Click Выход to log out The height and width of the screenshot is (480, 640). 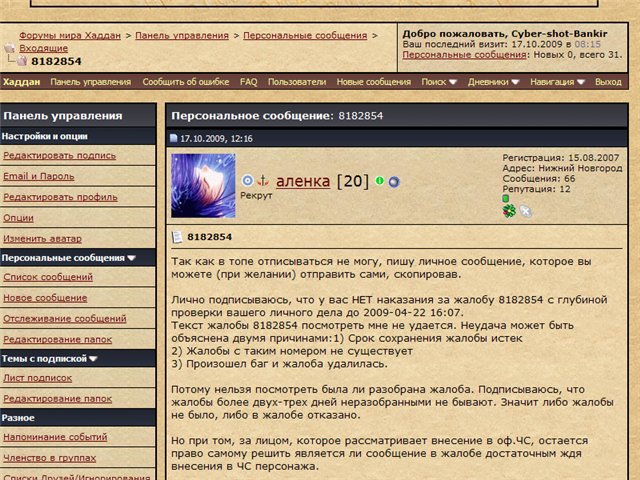pos(608,82)
